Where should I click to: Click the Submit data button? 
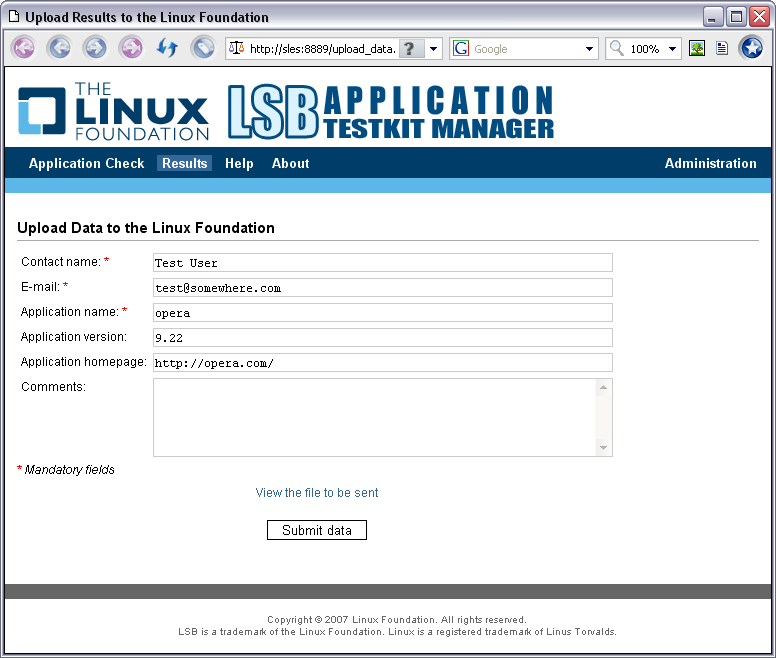click(x=317, y=530)
